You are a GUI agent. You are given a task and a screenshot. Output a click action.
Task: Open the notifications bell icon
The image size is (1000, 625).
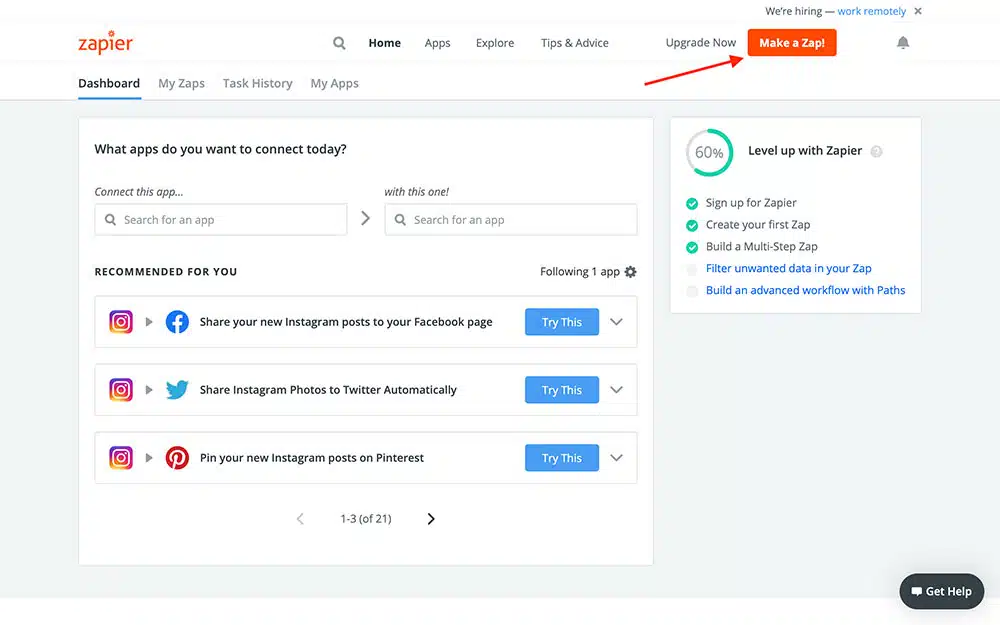(903, 43)
